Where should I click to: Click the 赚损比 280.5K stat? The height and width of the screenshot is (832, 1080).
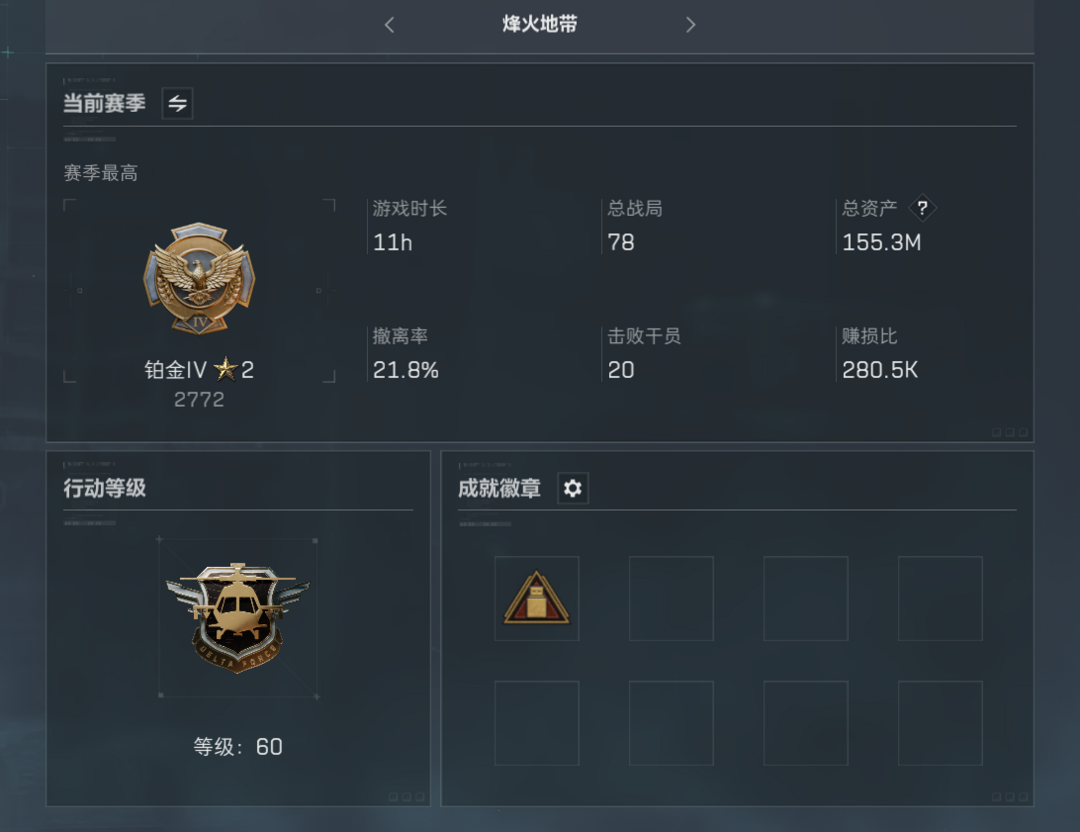point(880,353)
